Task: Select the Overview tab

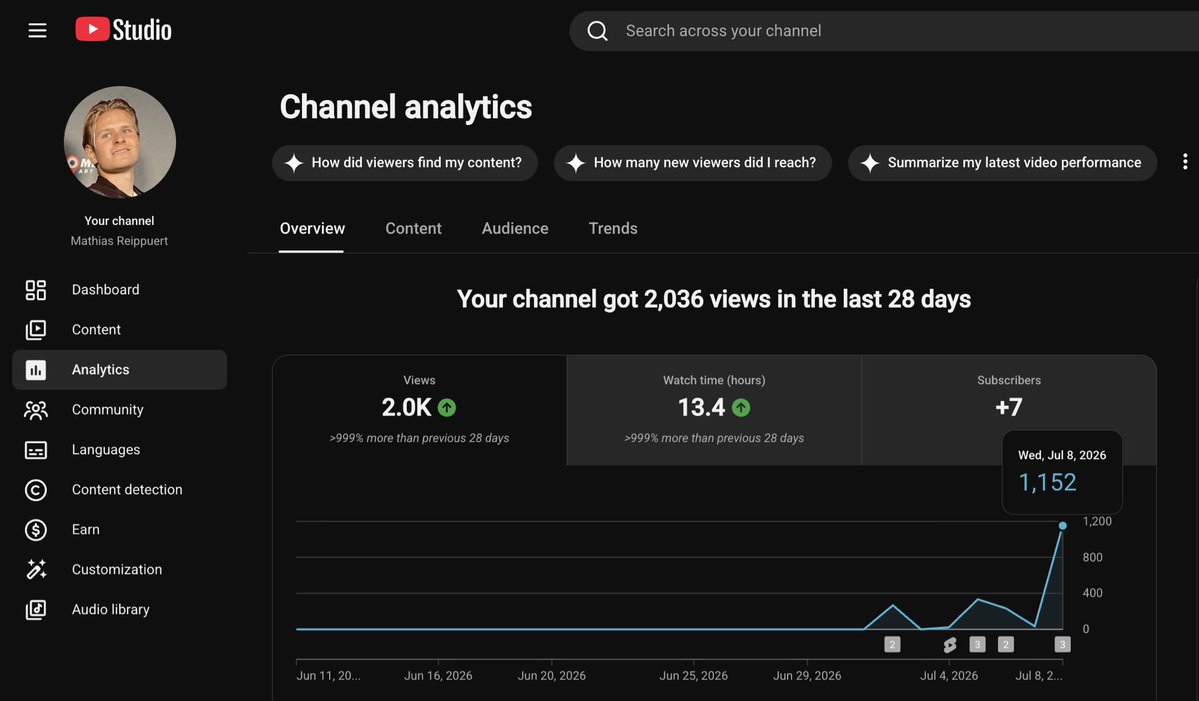Action: 312,229
